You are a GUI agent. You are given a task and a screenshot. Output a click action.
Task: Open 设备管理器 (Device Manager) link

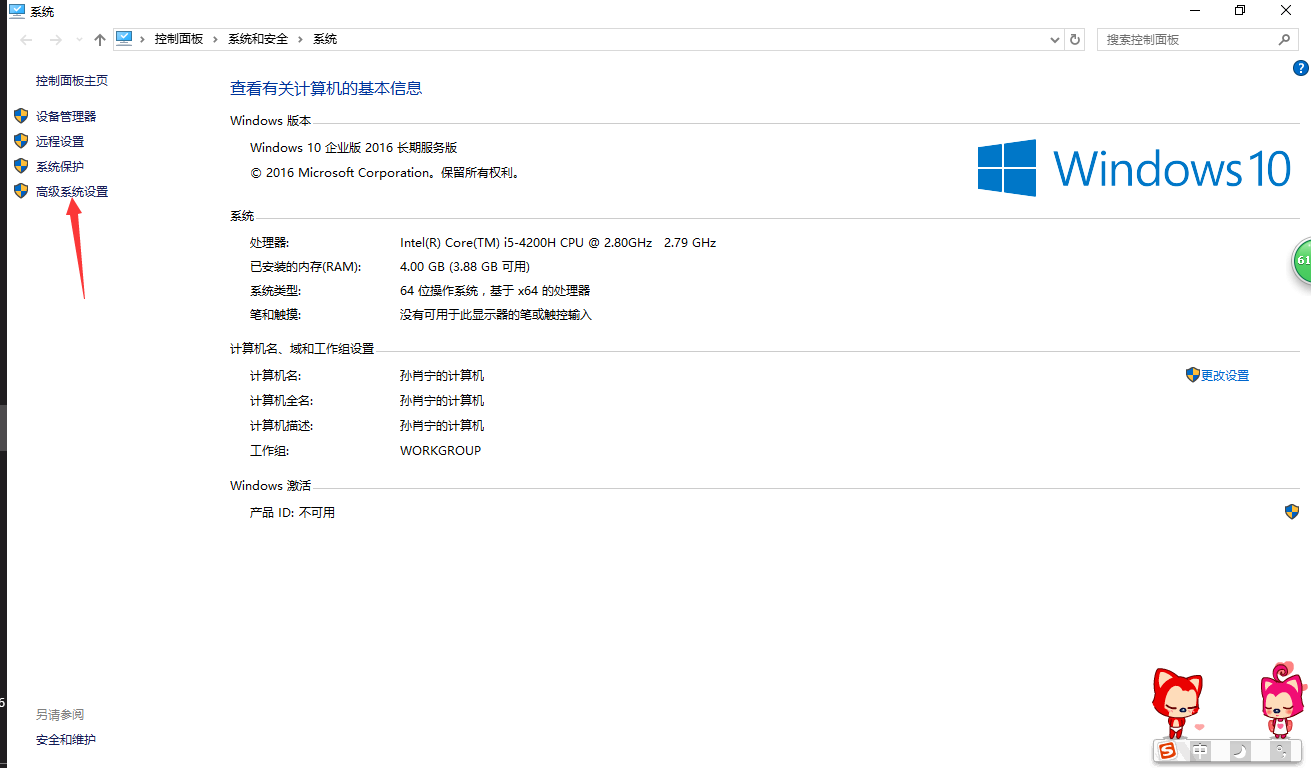point(66,117)
